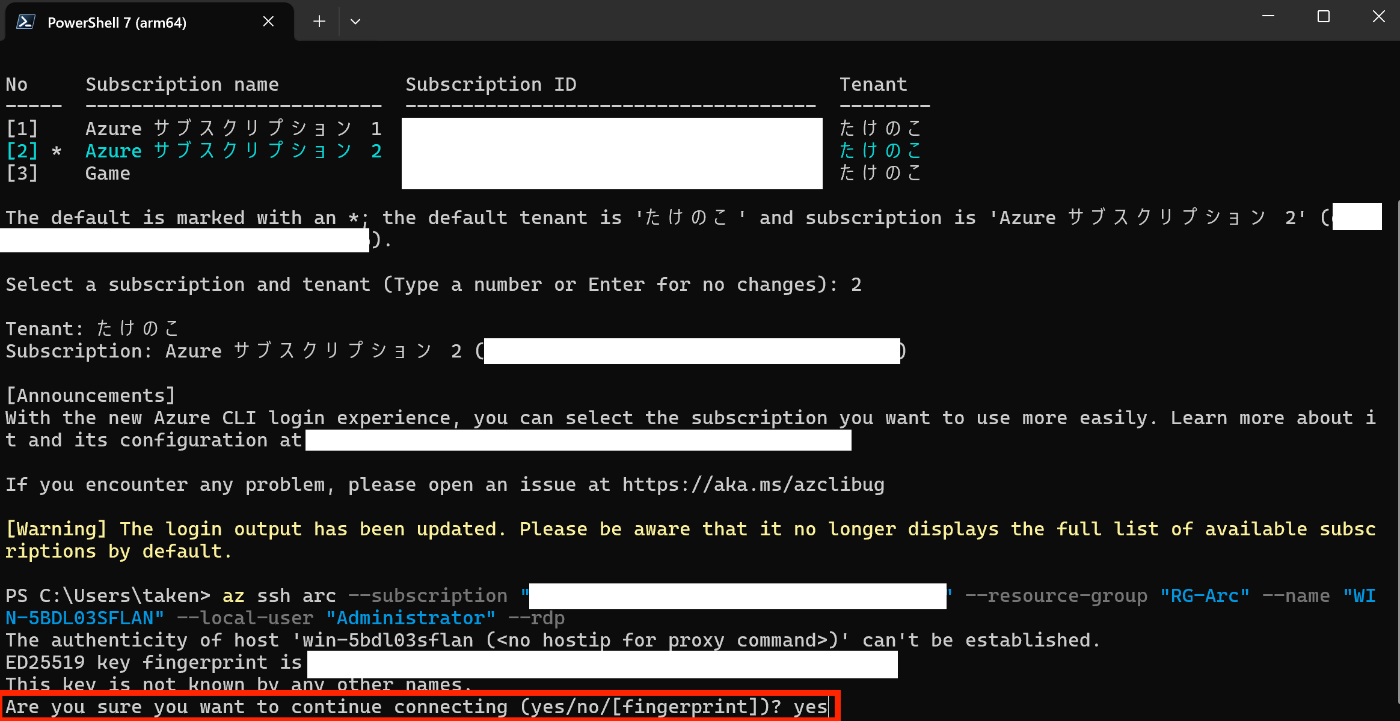Click the 'Tenant' column header
This screenshot has width=1400, height=721.
coord(873,85)
